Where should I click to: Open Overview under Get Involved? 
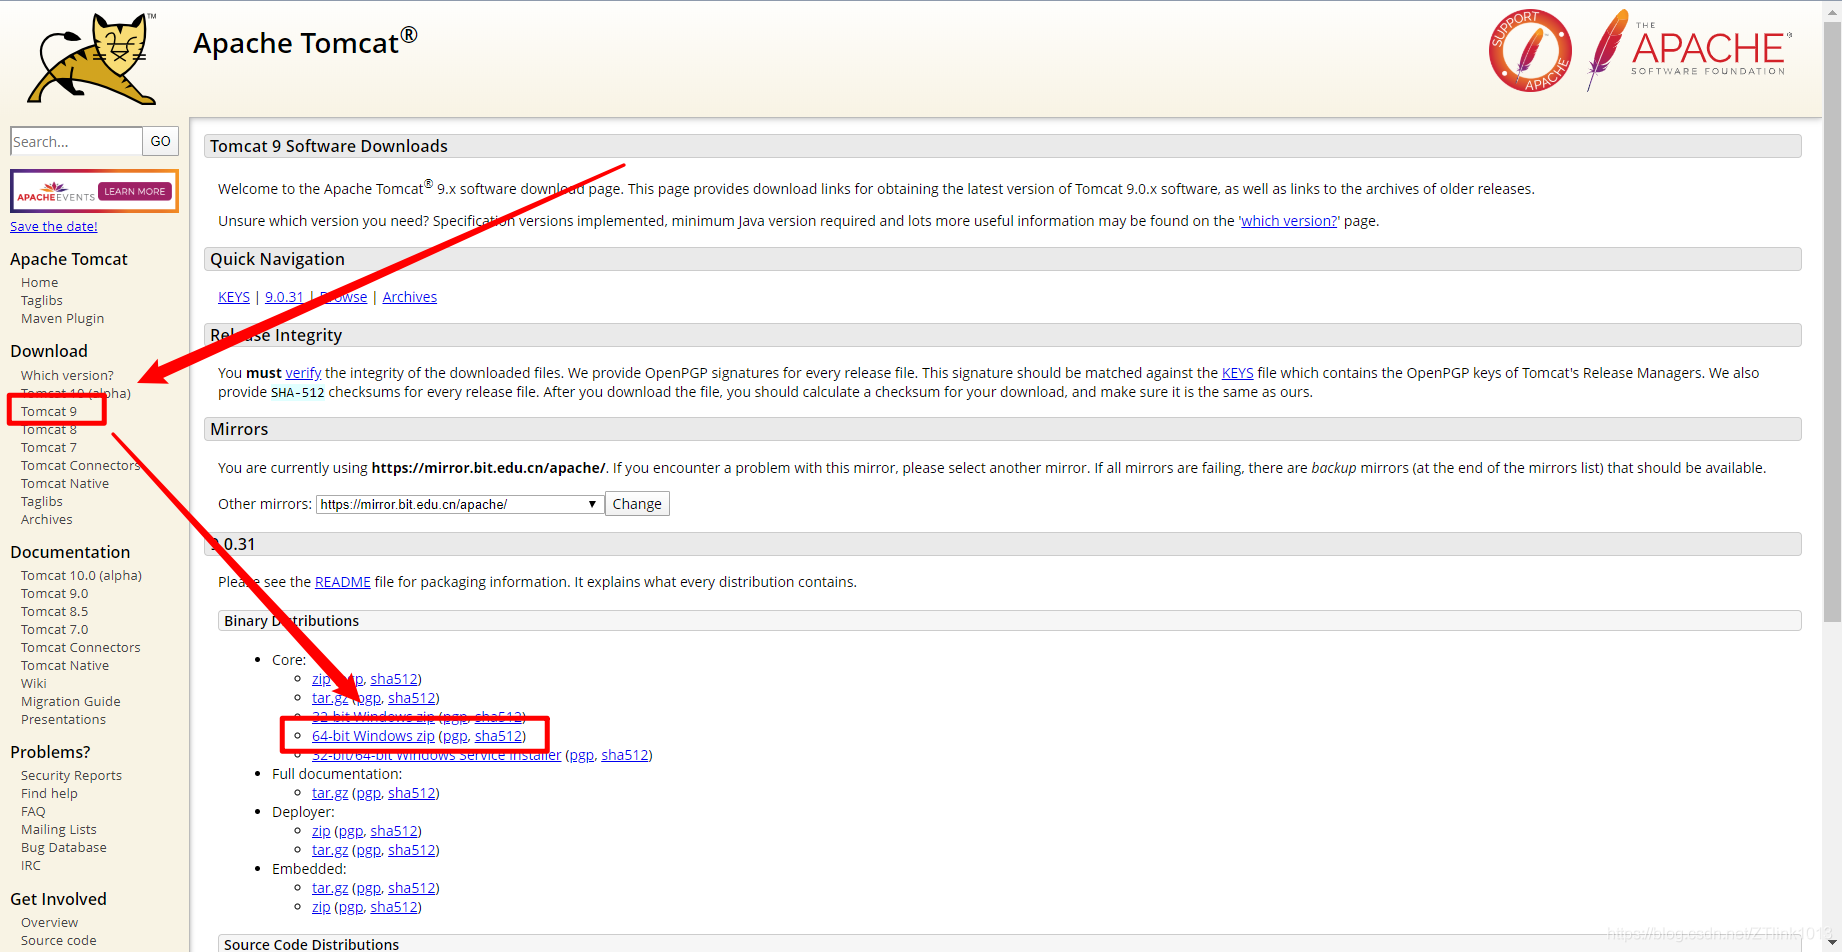(50, 923)
